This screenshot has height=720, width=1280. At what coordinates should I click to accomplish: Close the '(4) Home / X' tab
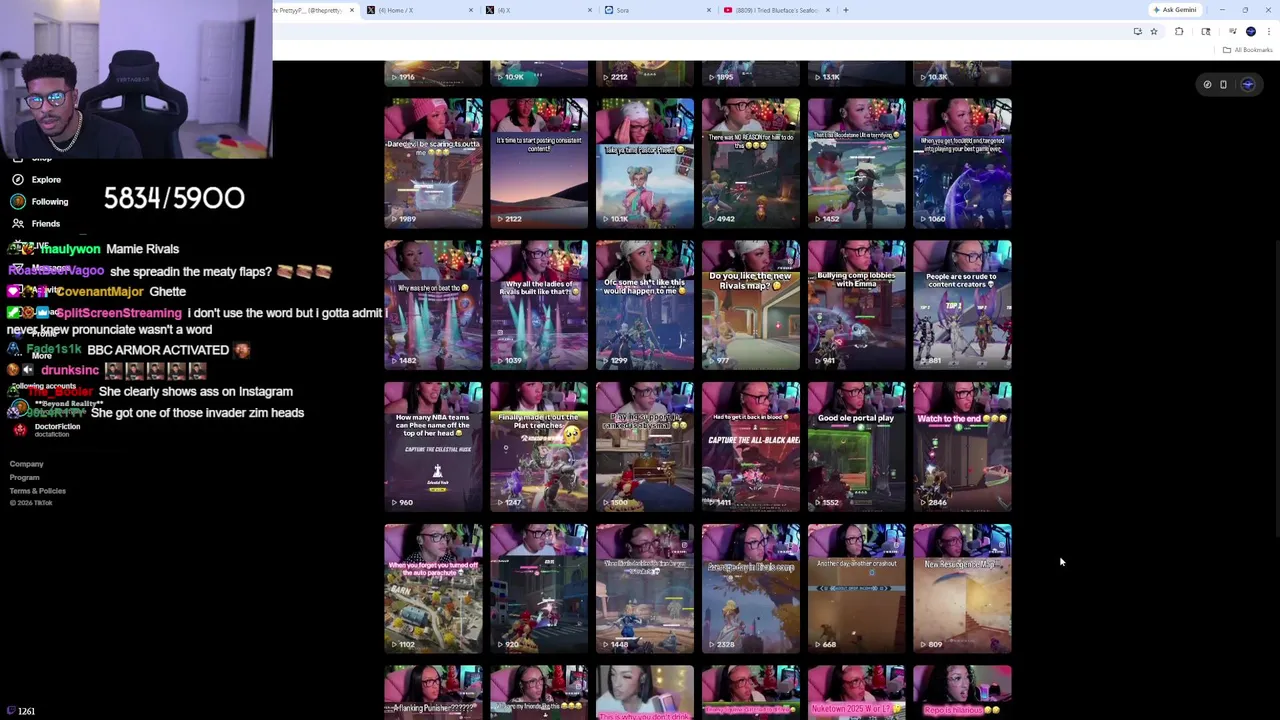point(471,10)
